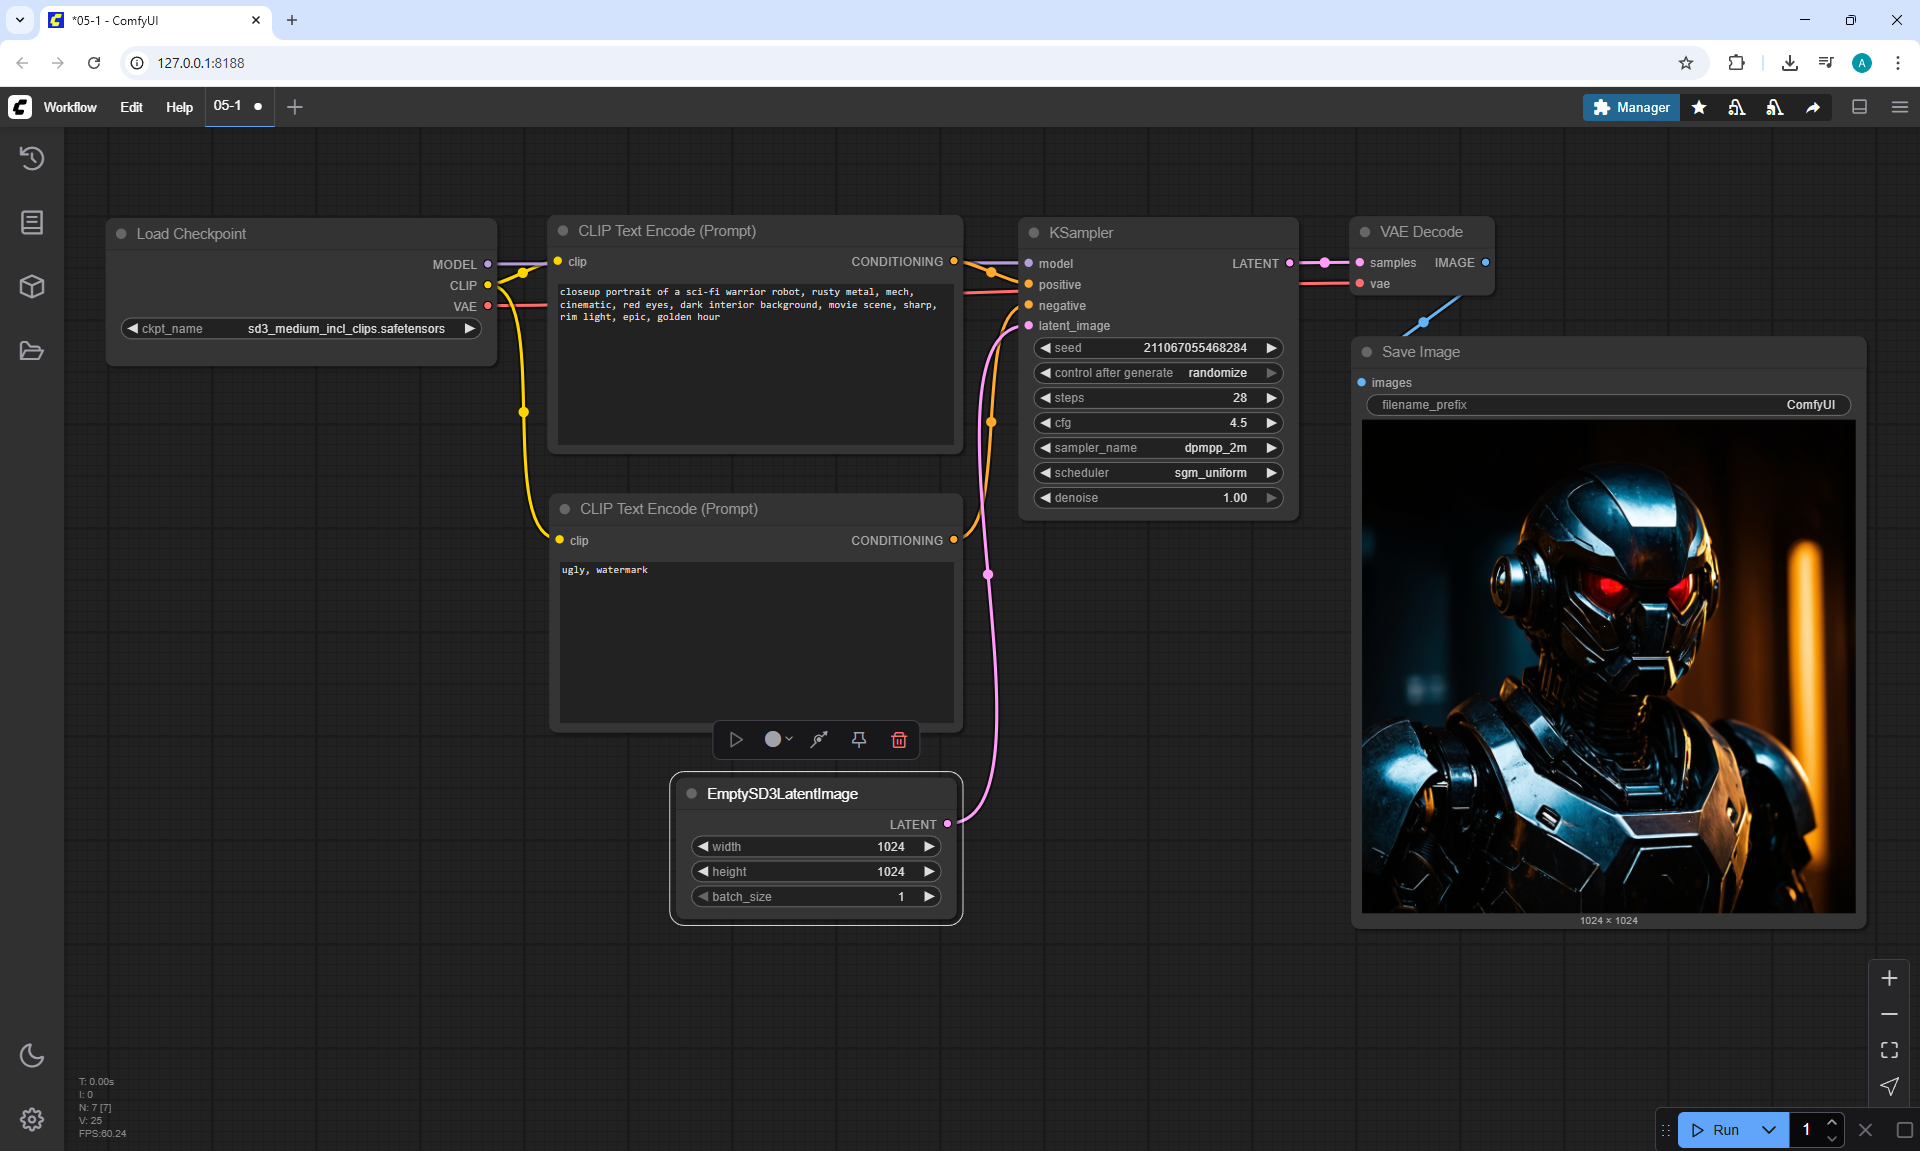Image resolution: width=1920 pixels, height=1151 pixels.
Task: Open the node library cube icon
Action: point(32,287)
